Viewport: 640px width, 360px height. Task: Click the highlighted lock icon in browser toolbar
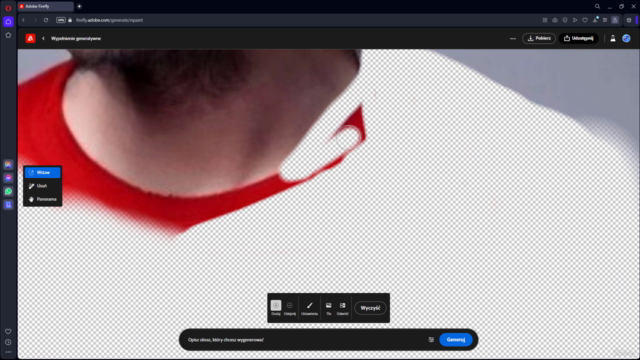[x=615, y=20]
